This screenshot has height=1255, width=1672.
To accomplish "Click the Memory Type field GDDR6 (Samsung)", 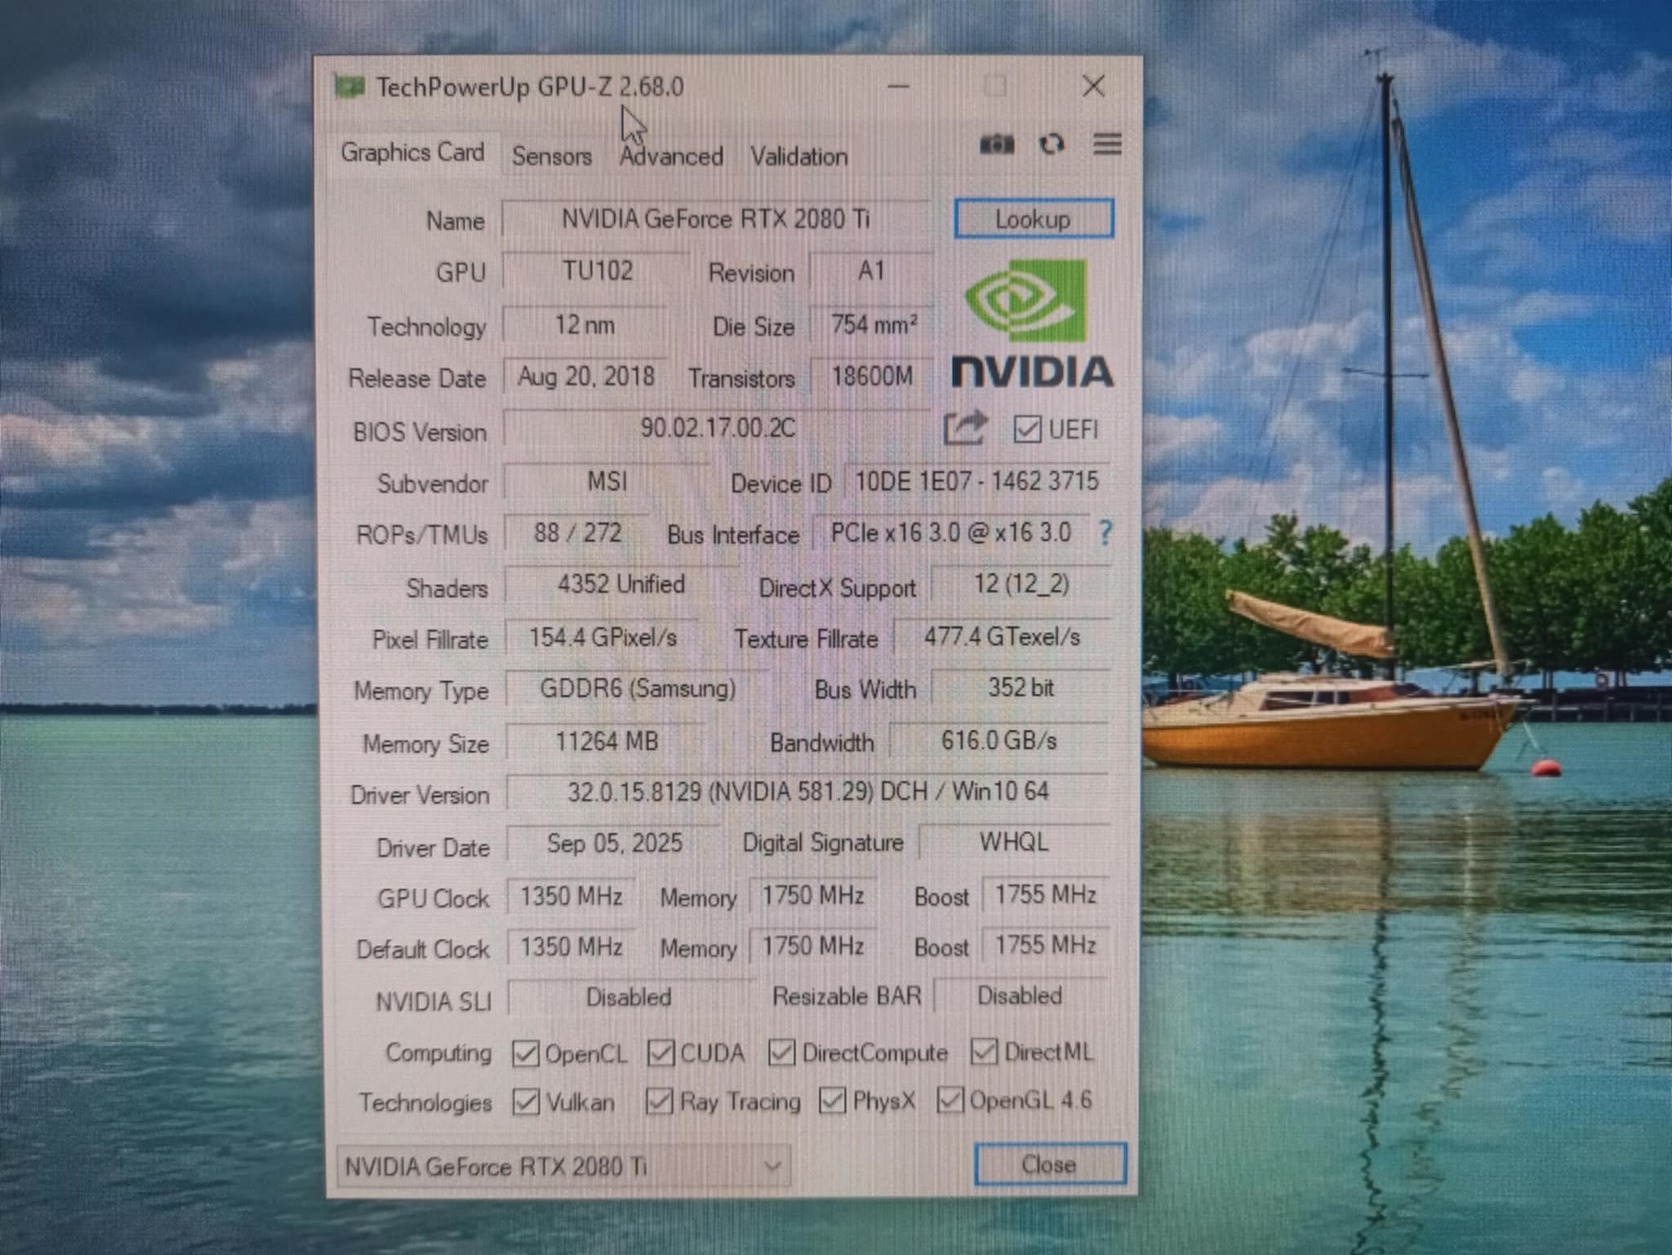I will pyautogui.click(x=638, y=689).
